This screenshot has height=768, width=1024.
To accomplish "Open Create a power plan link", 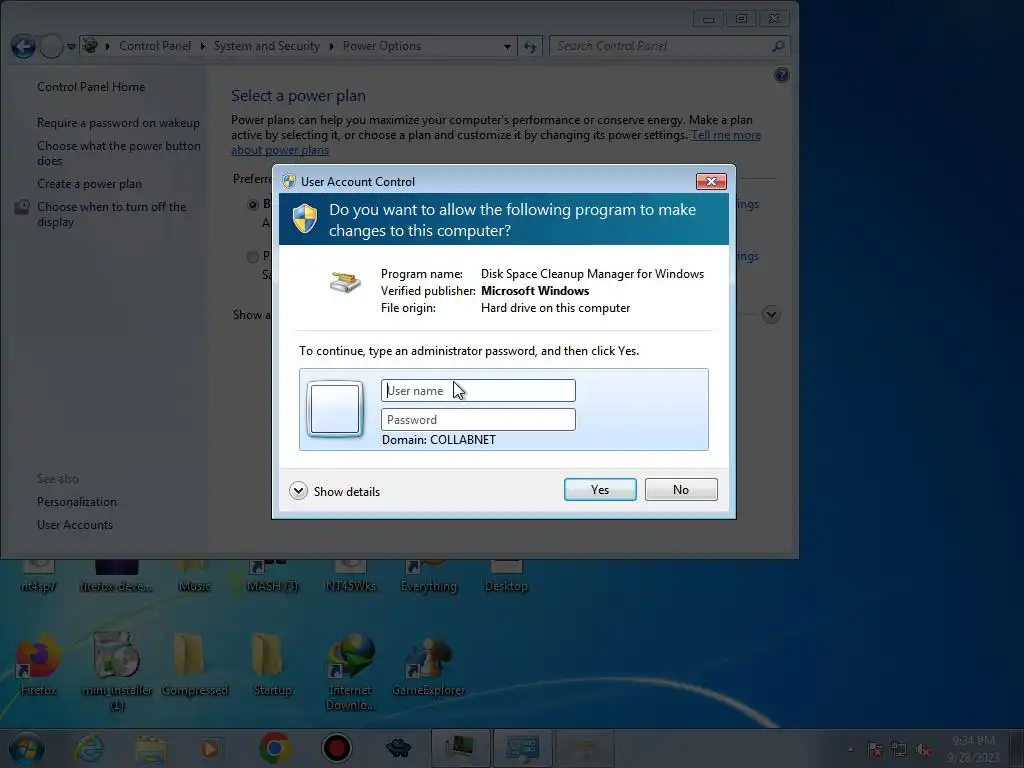I will click(89, 184).
